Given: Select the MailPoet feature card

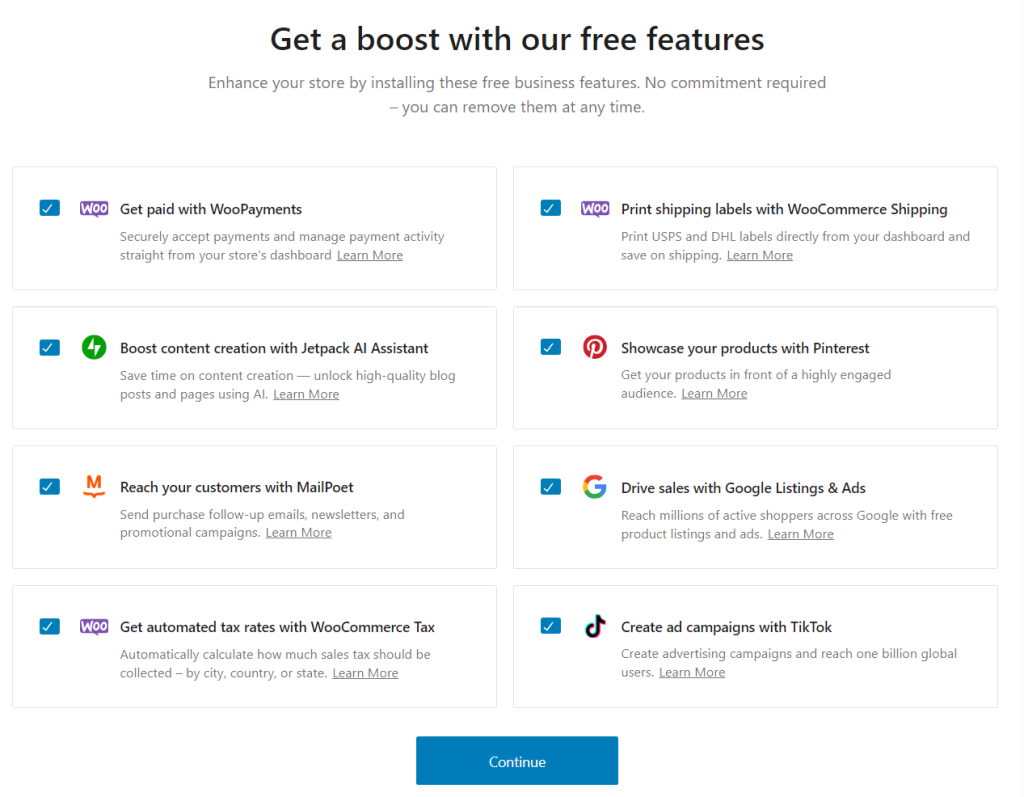Looking at the screenshot, I should 254,507.
